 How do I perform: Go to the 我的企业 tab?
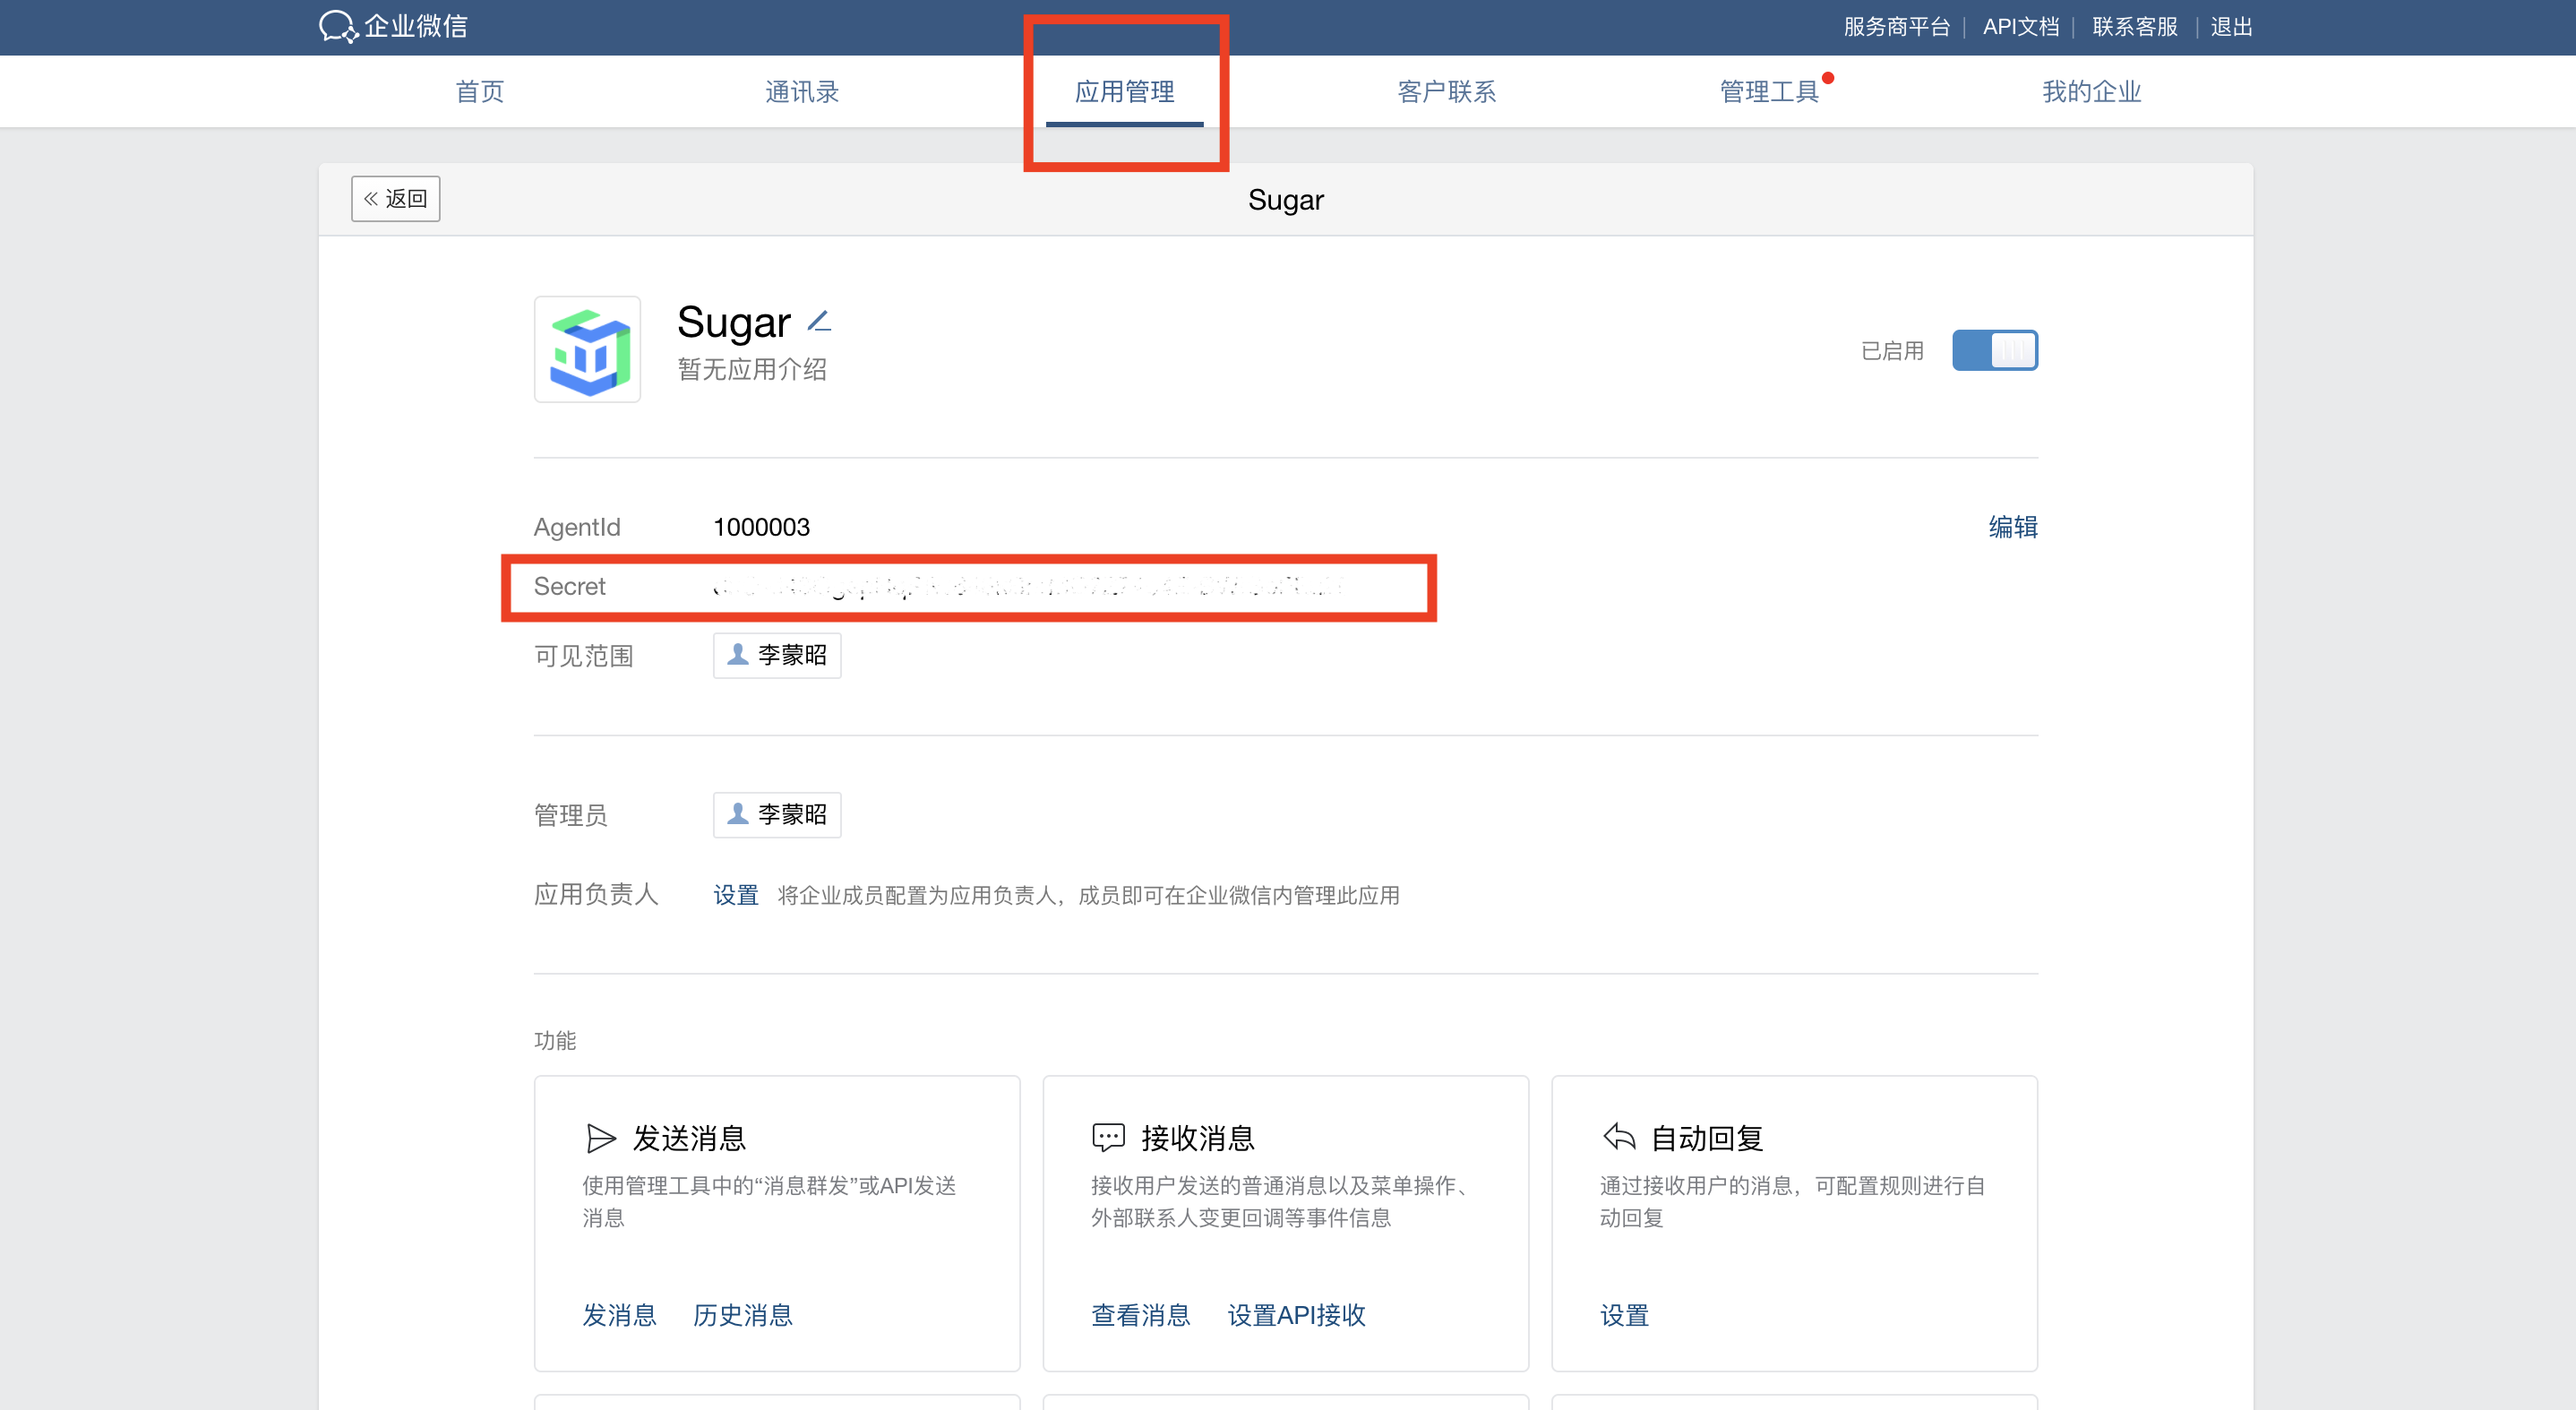2091,92
